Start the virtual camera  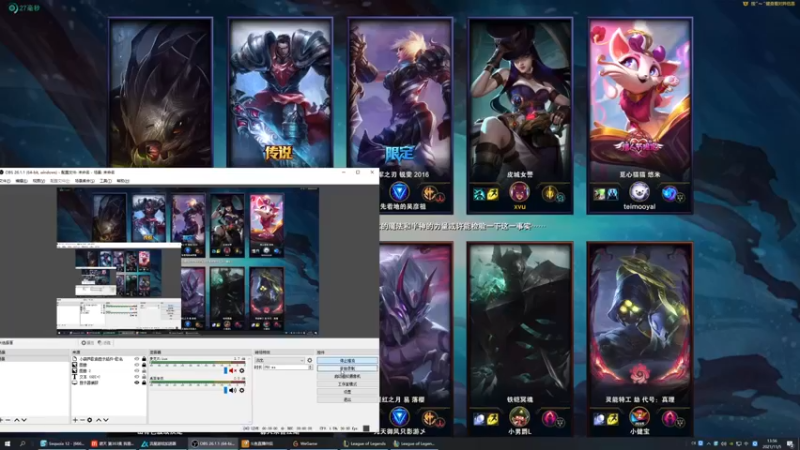coord(347,376)
